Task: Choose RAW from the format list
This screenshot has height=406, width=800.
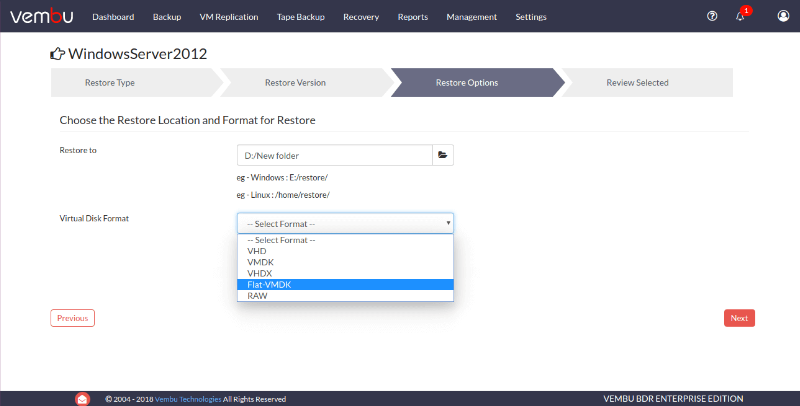Action: click(345, 296)
